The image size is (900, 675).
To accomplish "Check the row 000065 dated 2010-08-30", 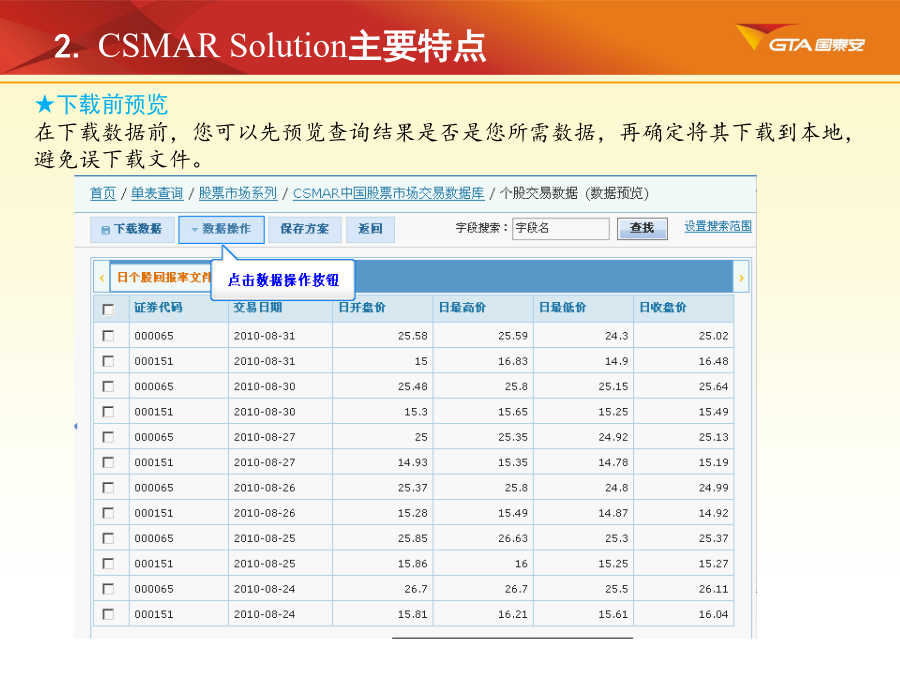I will click(108, 386).
